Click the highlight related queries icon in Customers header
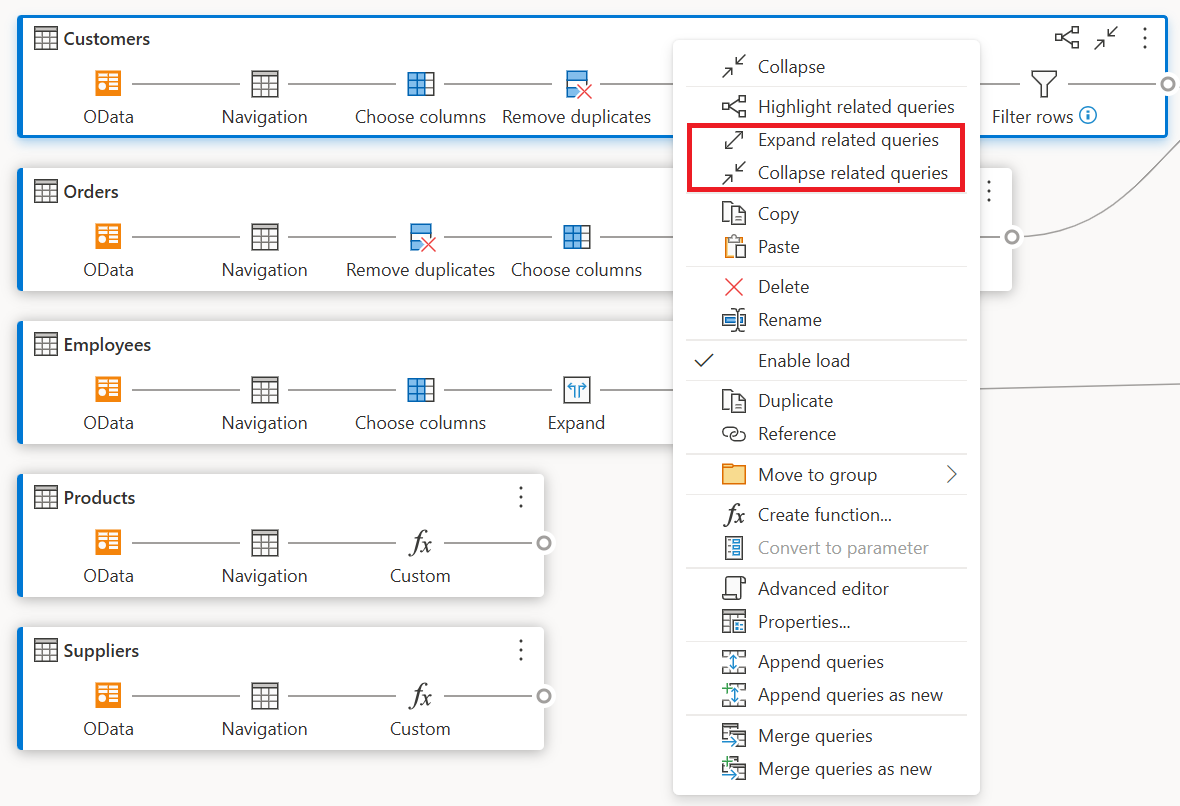Viewport: 1180px width, 806px height. pyautogui.click(x=1066, y=38)
